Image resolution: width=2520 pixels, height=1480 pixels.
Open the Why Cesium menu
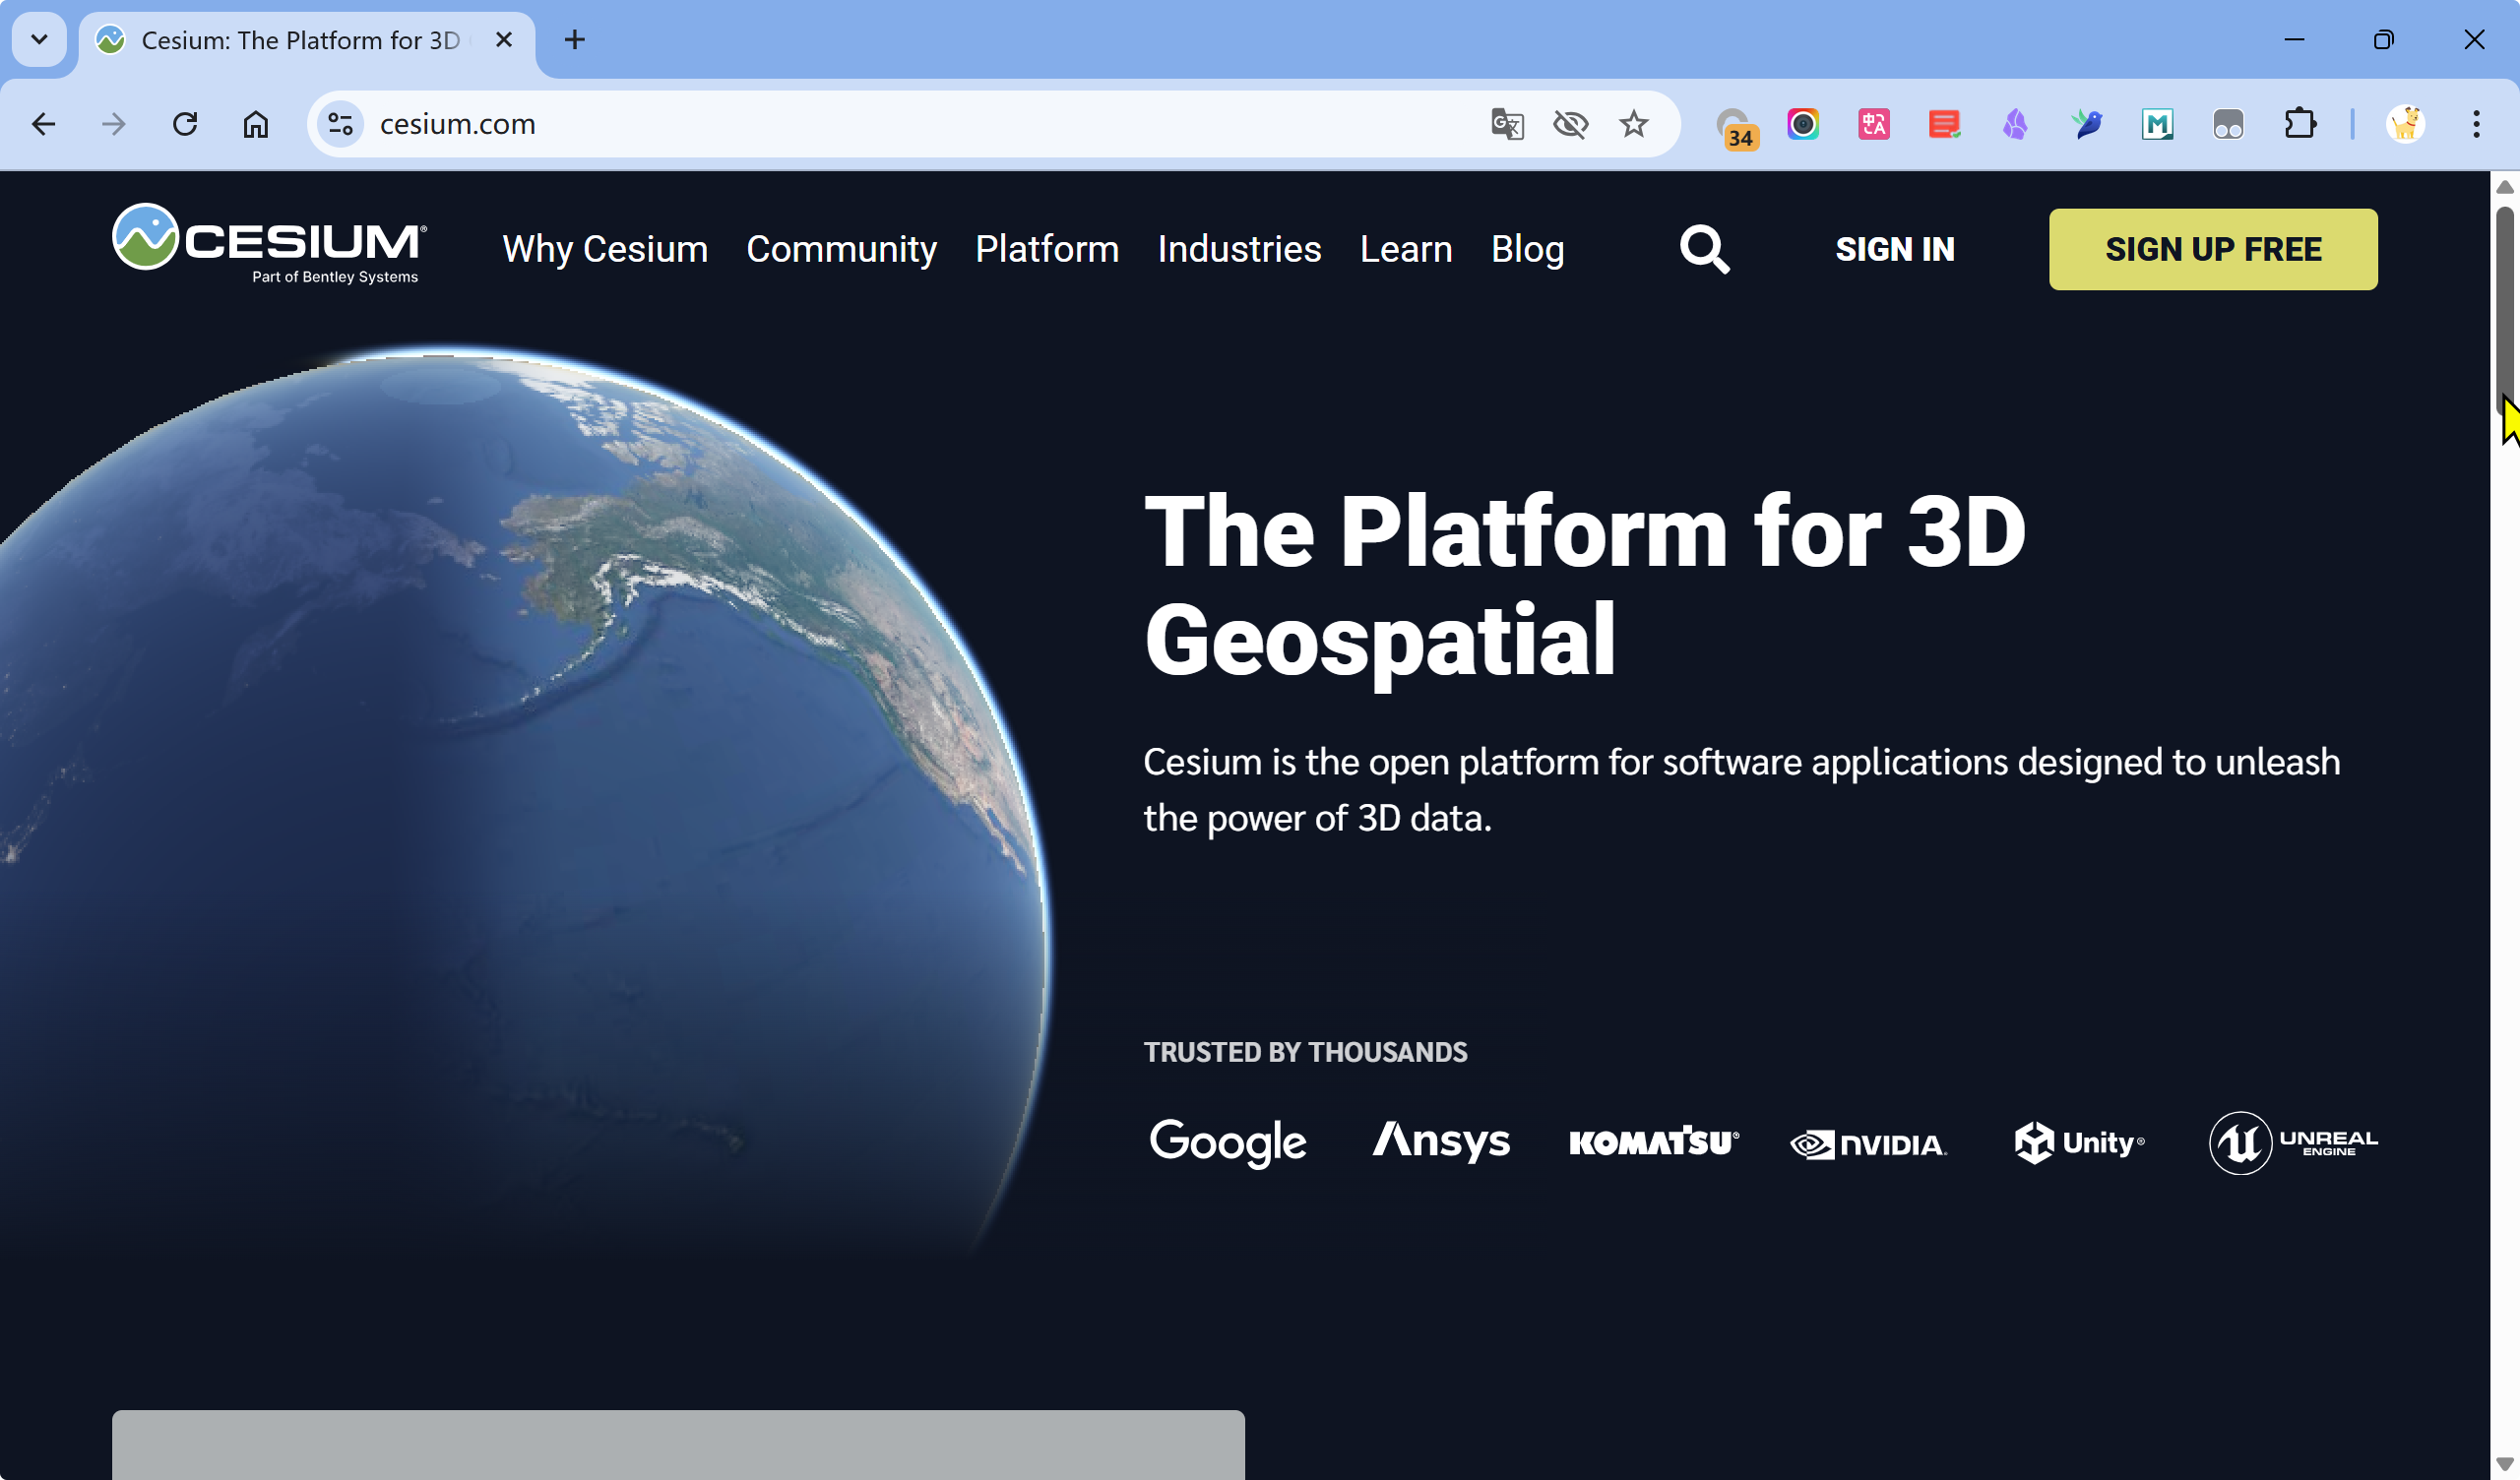pyautogui.click(x=605, y=249)
